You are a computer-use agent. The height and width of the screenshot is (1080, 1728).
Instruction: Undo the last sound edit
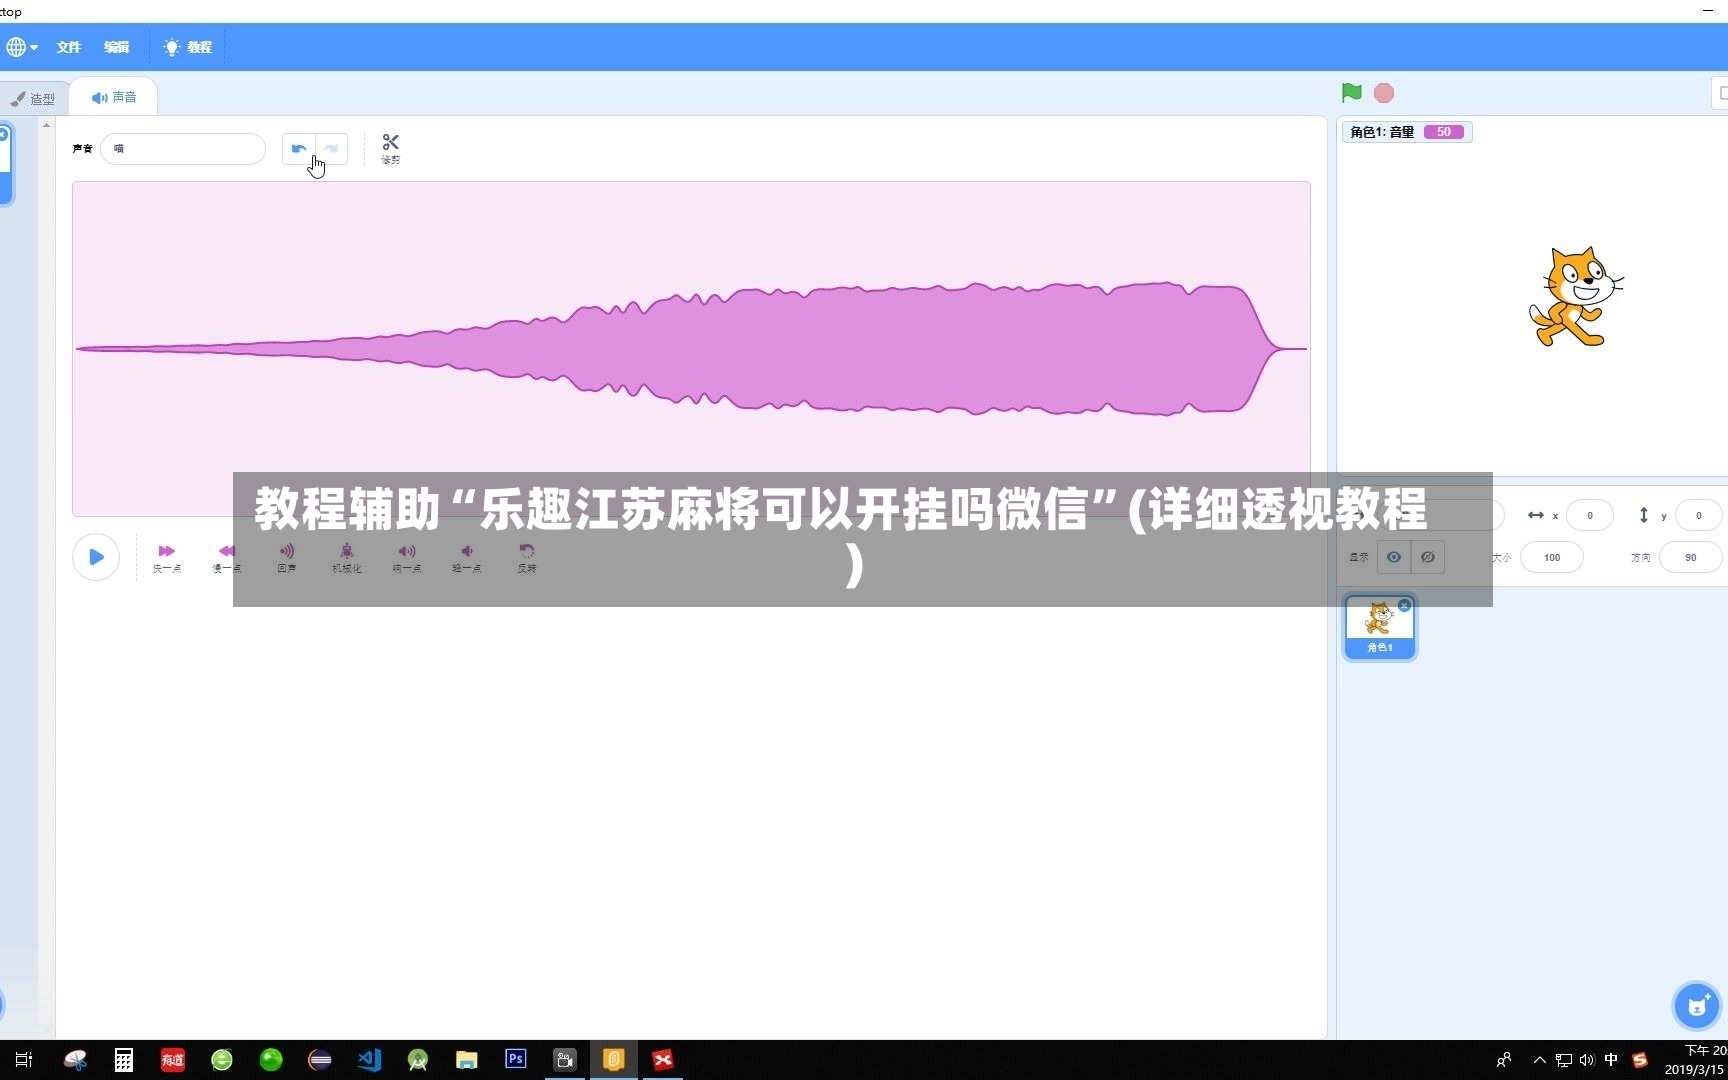299,149
